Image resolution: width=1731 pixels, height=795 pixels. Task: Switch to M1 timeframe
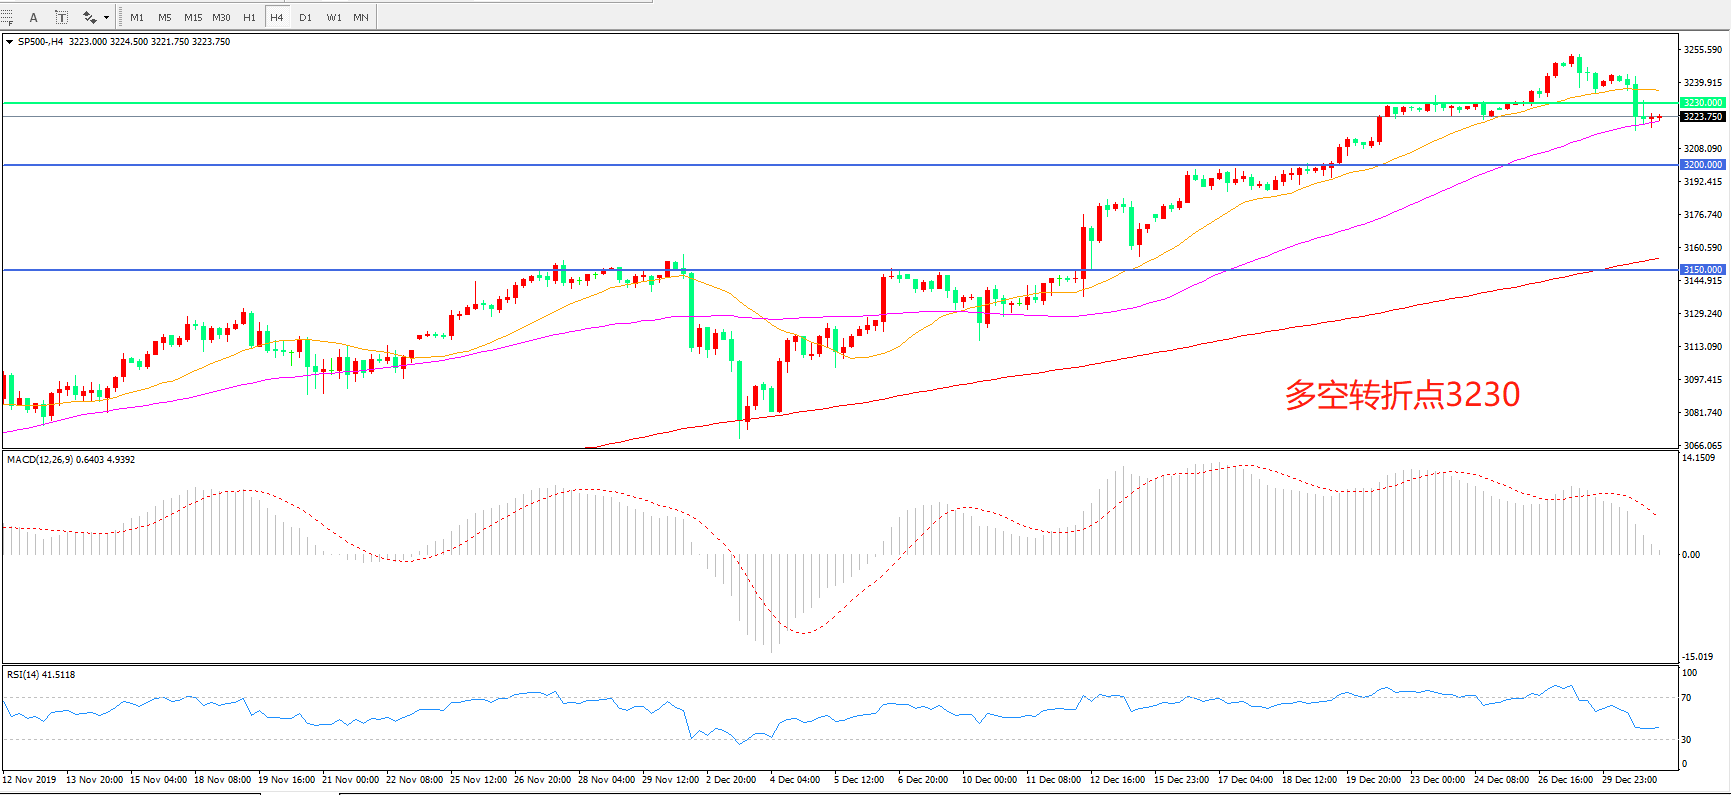coord(137,17)
